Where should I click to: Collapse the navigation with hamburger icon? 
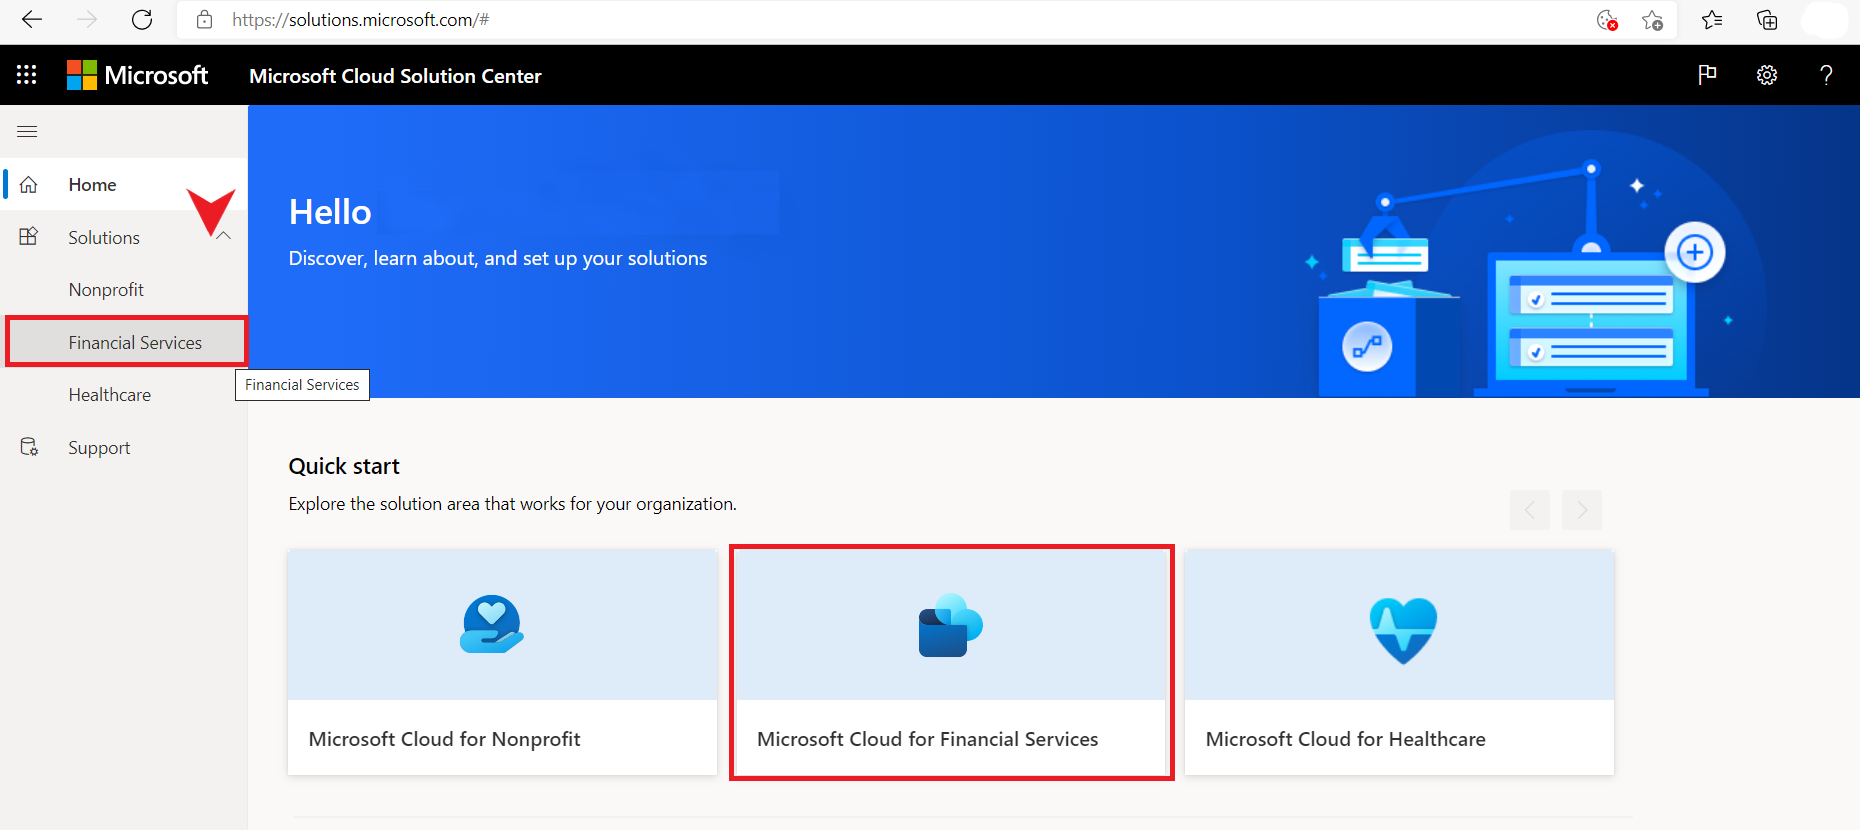tap(28, 131)
